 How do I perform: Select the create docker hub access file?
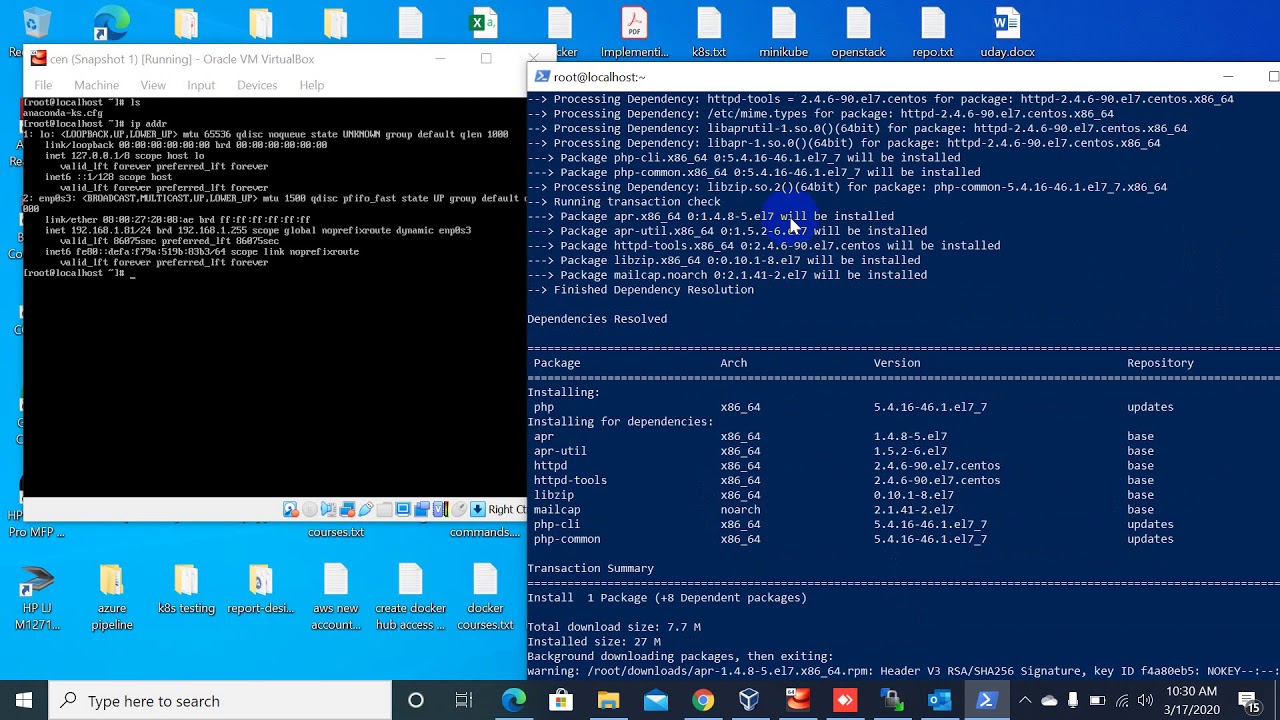point(410,598)
